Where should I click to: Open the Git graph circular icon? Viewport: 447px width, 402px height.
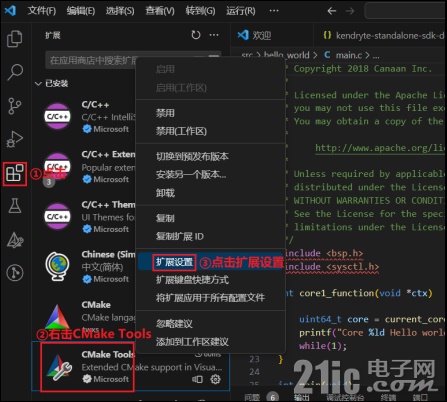coord(15,273)
